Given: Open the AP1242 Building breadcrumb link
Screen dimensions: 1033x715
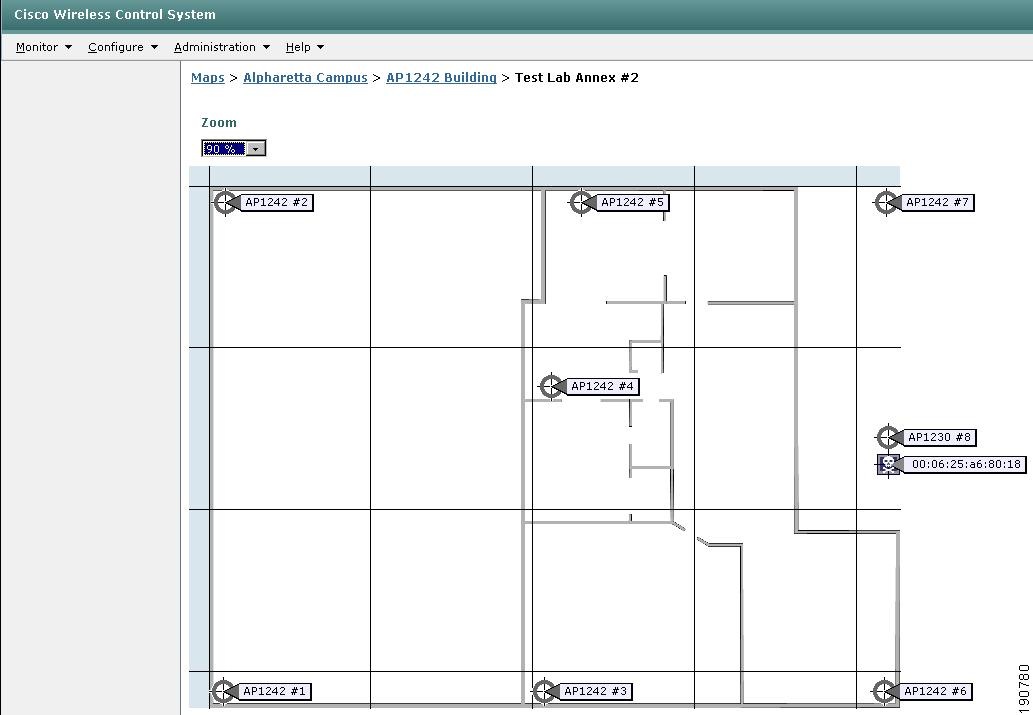Looking at the screenshot, I should click(x=441, y=78).
